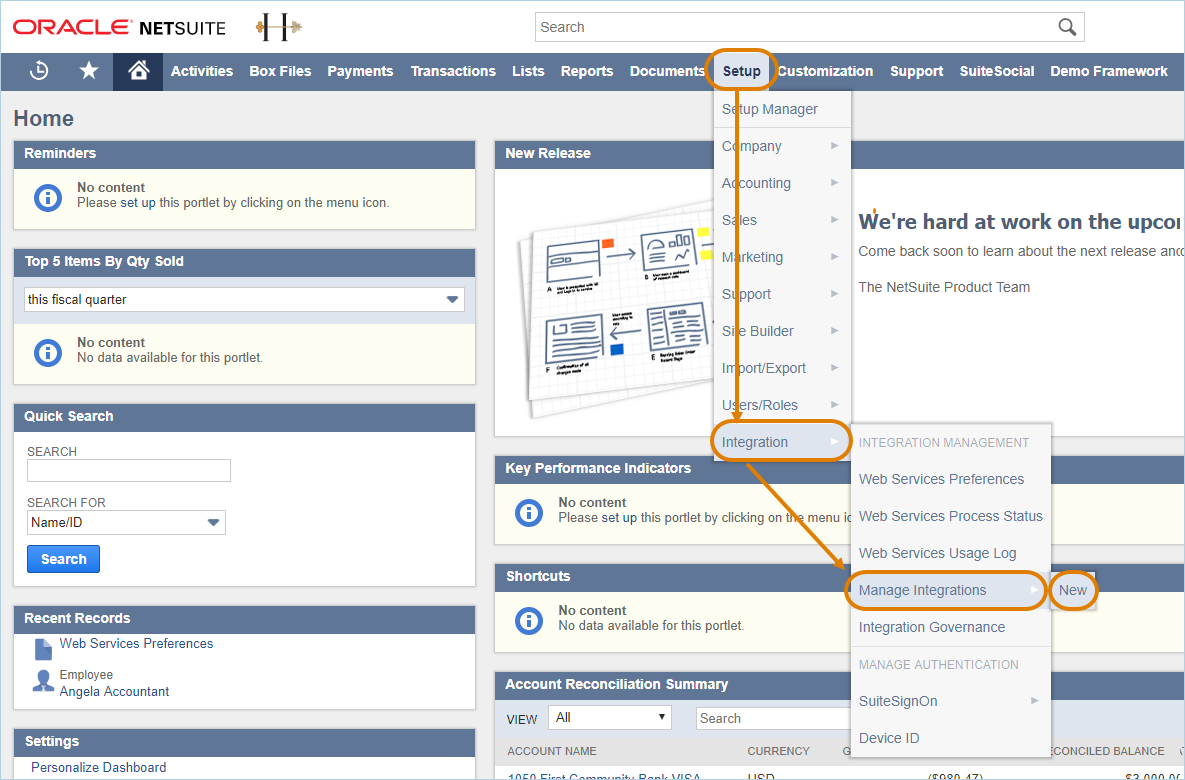Expand the Sales submenu
Image resolution: width=1185 pixels, height=780 pixels.
(x=782, y=220)
